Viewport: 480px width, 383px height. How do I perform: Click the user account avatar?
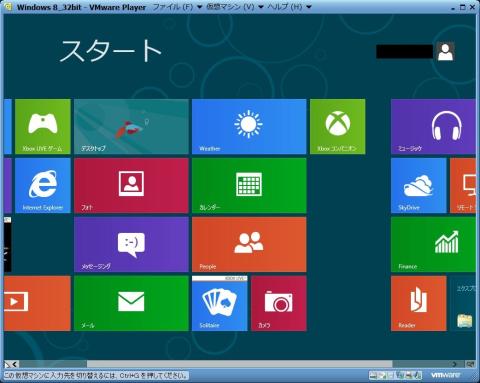point(445,51)
